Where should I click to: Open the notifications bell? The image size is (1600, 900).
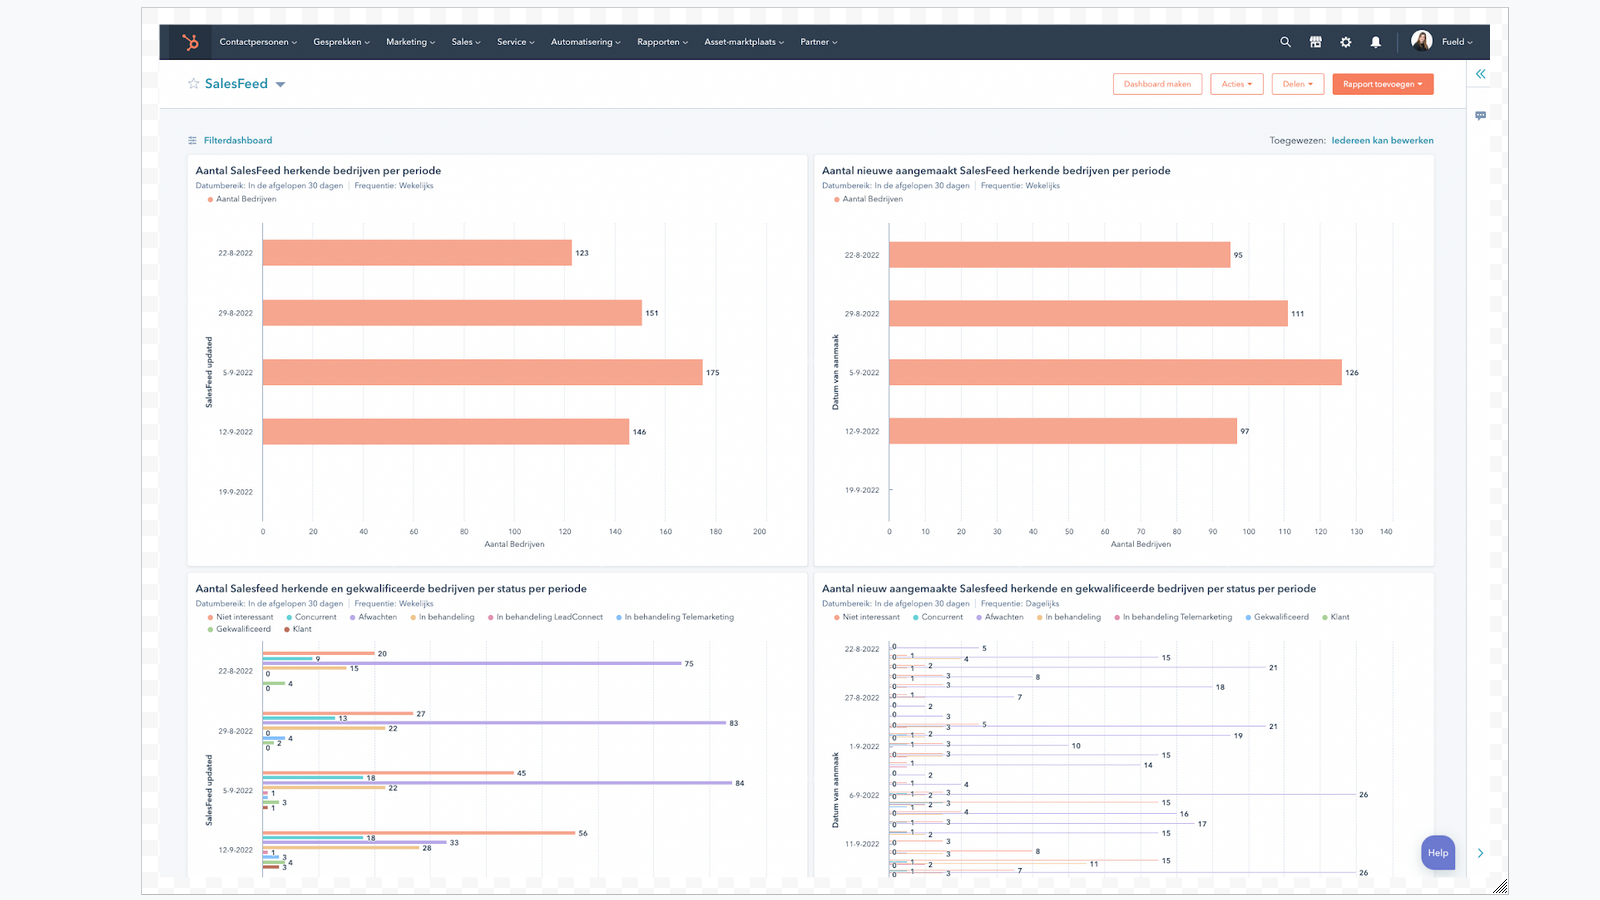point(1375,42)
